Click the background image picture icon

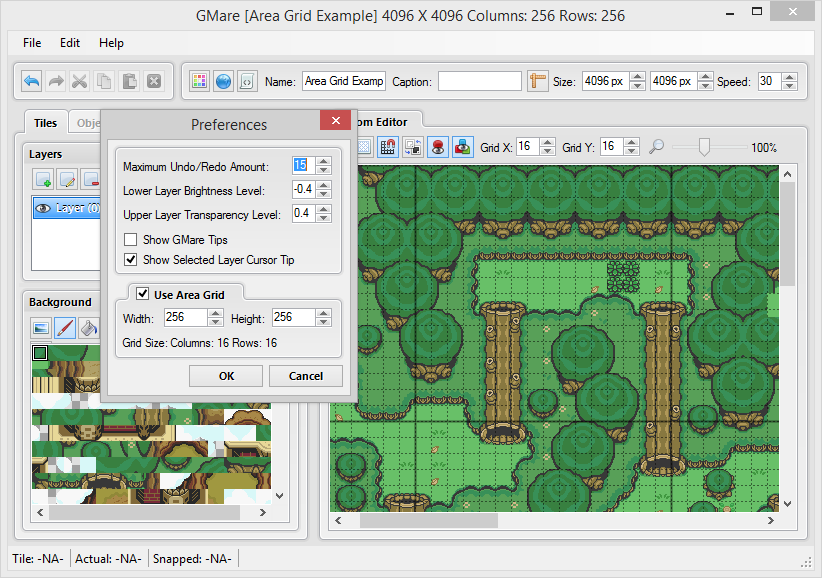(x=41, y=328)
